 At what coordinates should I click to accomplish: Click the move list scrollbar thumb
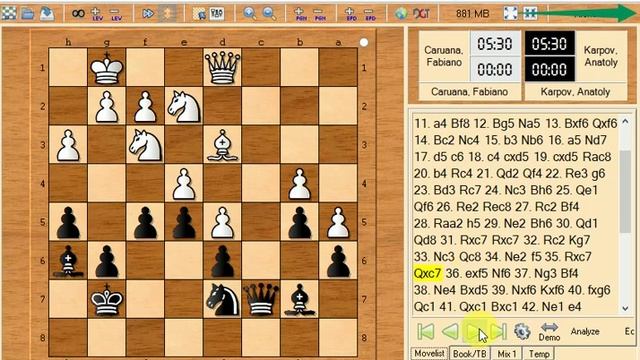625,191
